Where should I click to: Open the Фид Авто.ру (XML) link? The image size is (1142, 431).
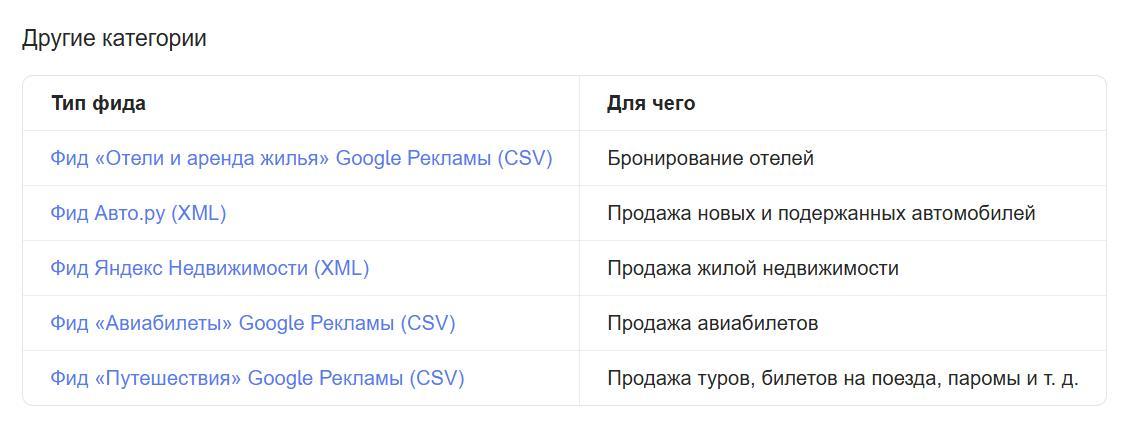138,213
